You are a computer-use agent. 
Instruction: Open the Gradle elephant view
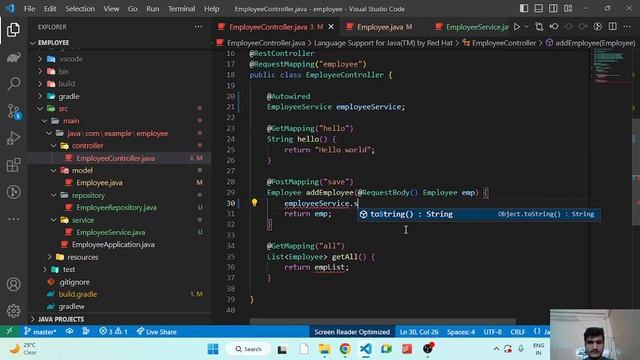[x=13, y=58]
